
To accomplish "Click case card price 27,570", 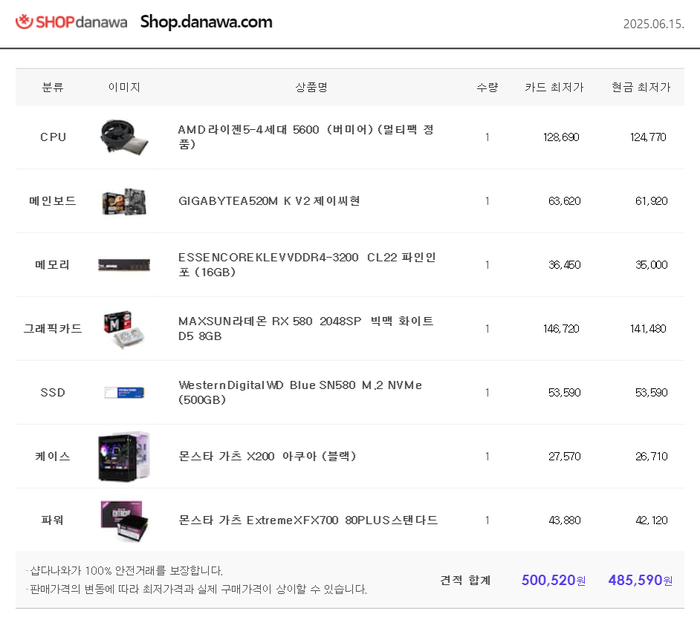I will 564,456.
